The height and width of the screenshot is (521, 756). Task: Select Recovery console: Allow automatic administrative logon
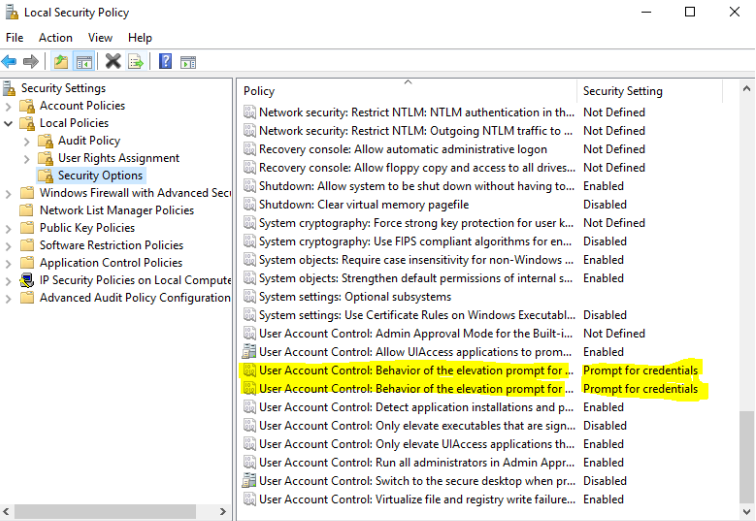tap(403, 149)
